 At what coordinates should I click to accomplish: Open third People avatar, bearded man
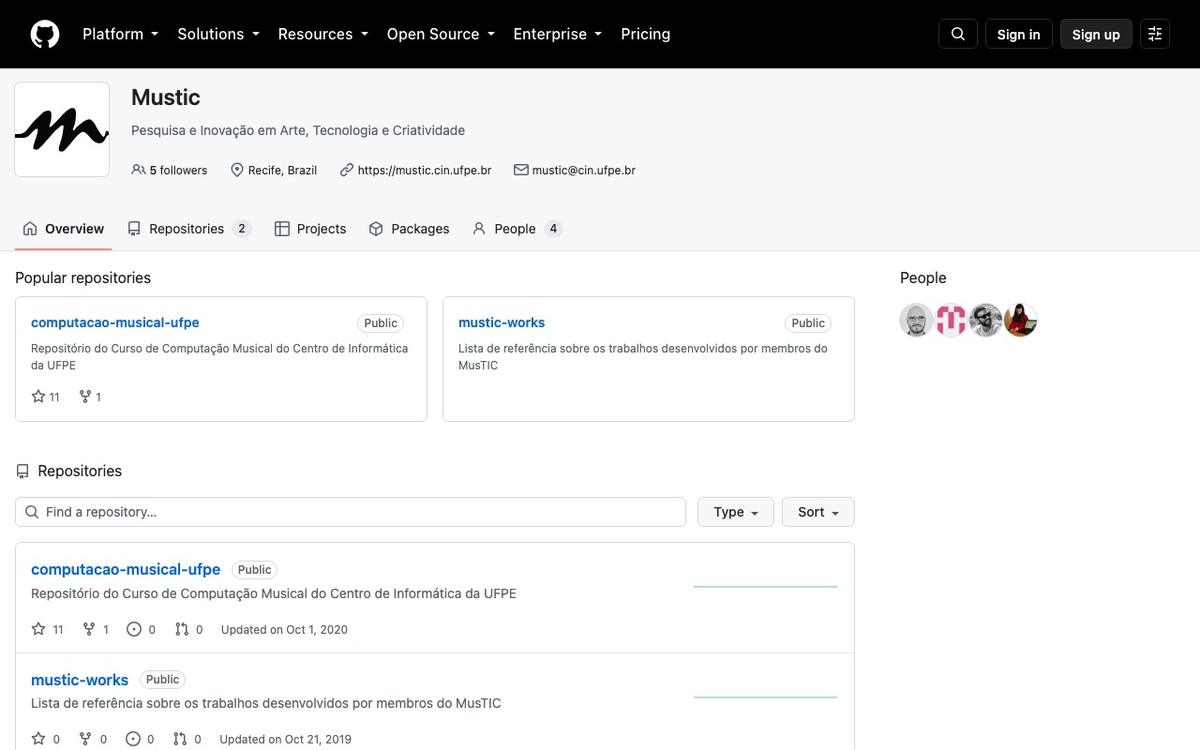coord(986,320)
